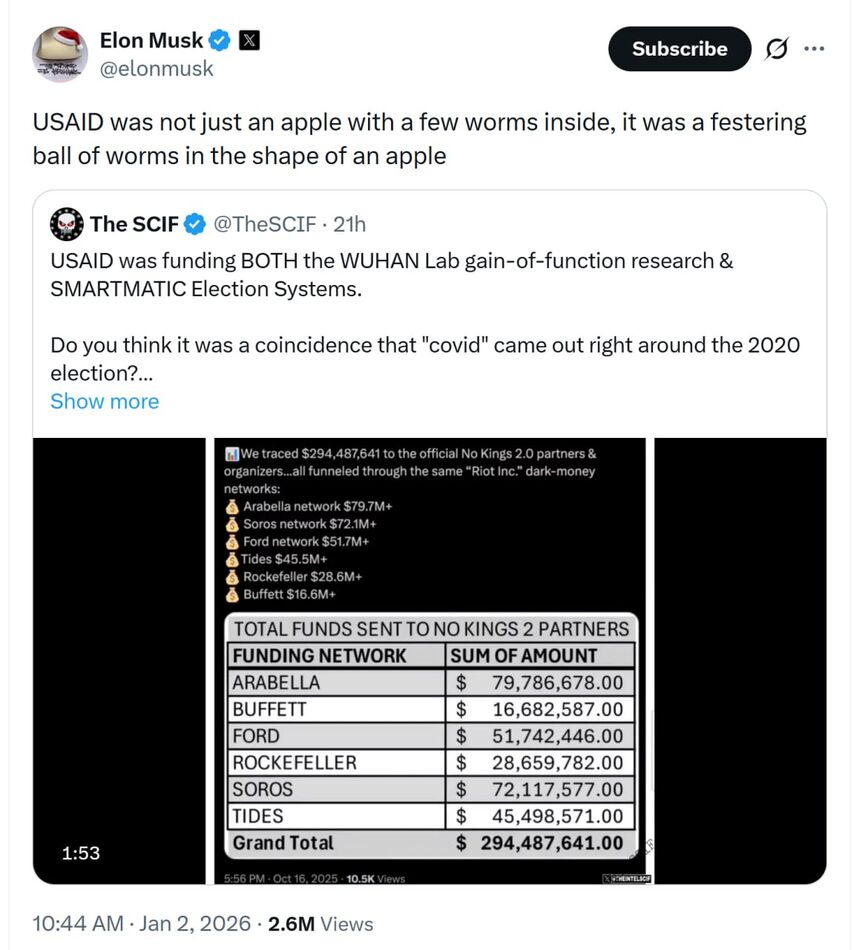
Task: Click The SCIF skull avatar
Action: [65, 224]
